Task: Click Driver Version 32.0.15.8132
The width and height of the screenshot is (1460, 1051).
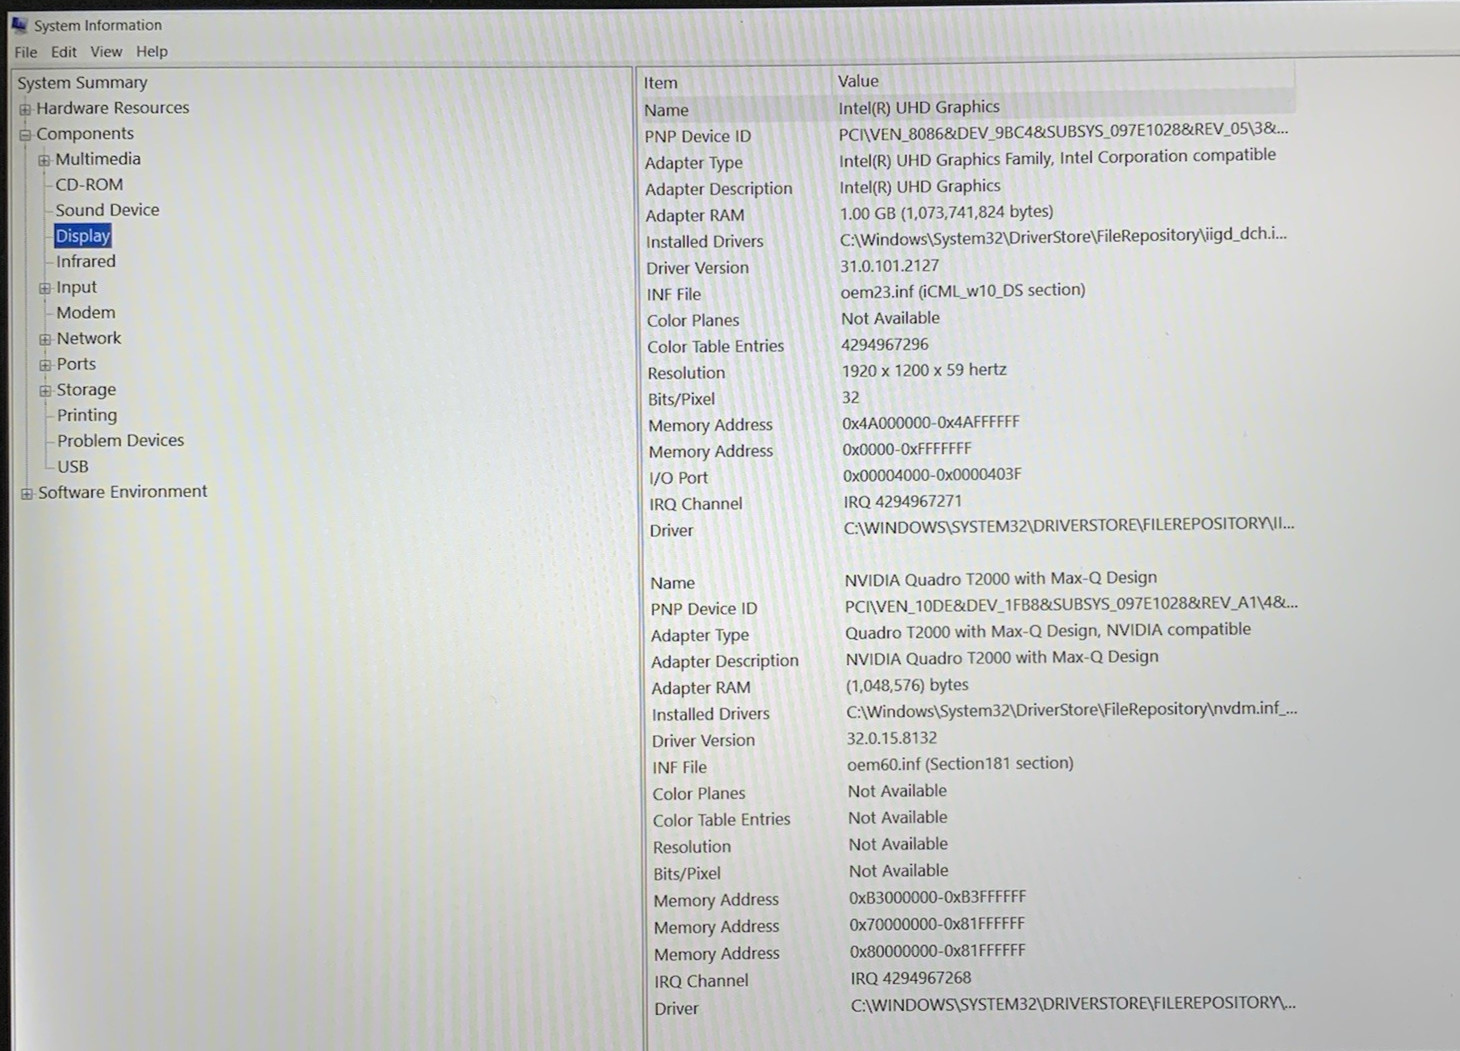Action: tap(892, 739)
